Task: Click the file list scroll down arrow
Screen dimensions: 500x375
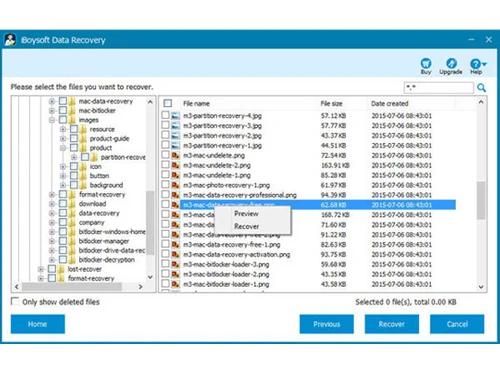Action: tap(481, 286)
